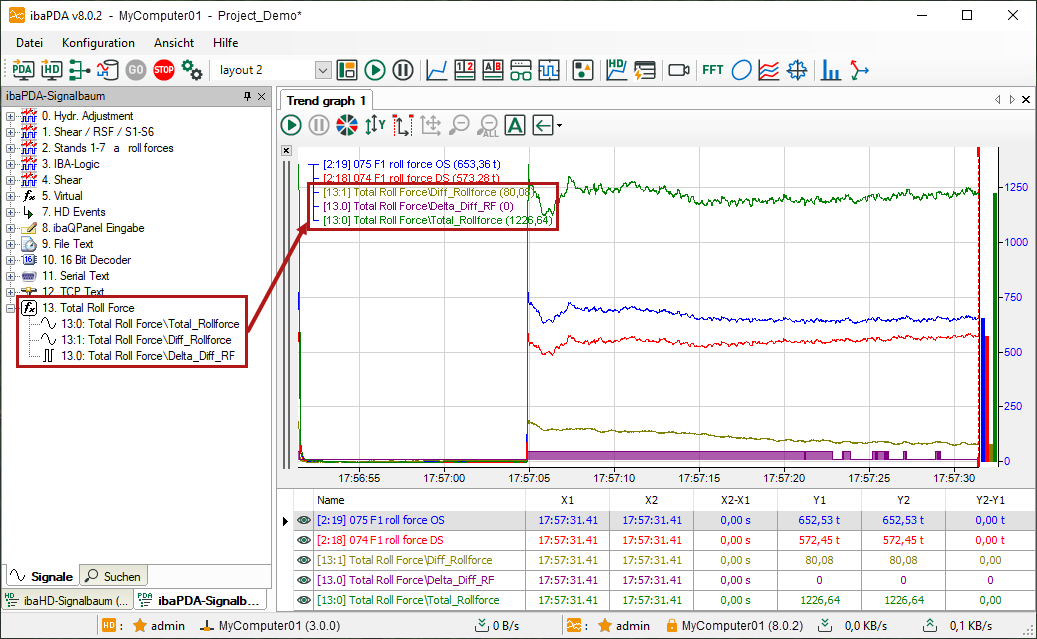
Task: Toggle eye icon for Diff_Rollforce row
Action: click(304, 560)
